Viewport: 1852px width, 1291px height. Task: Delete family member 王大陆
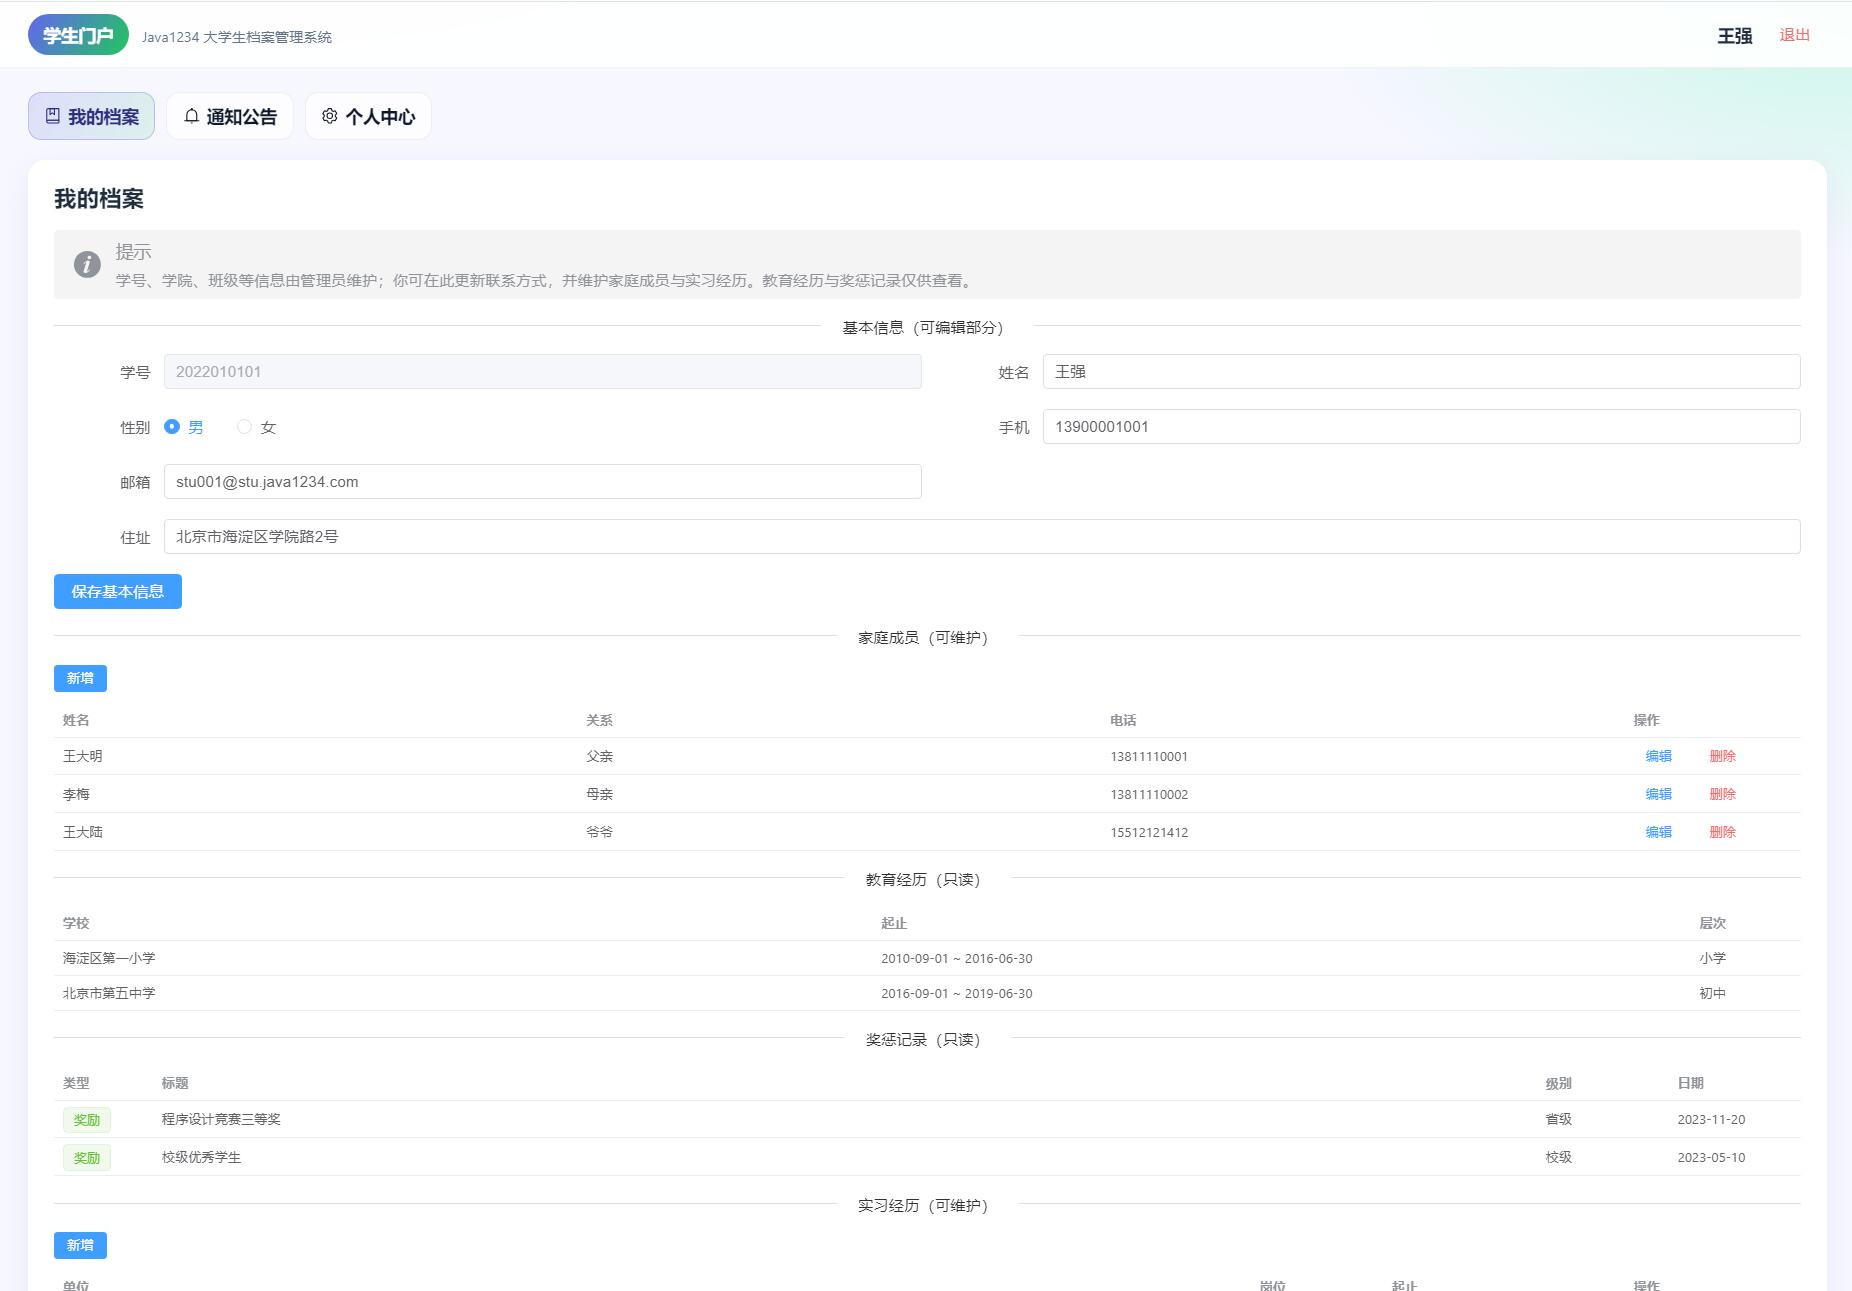click(x=1722, y=832)
